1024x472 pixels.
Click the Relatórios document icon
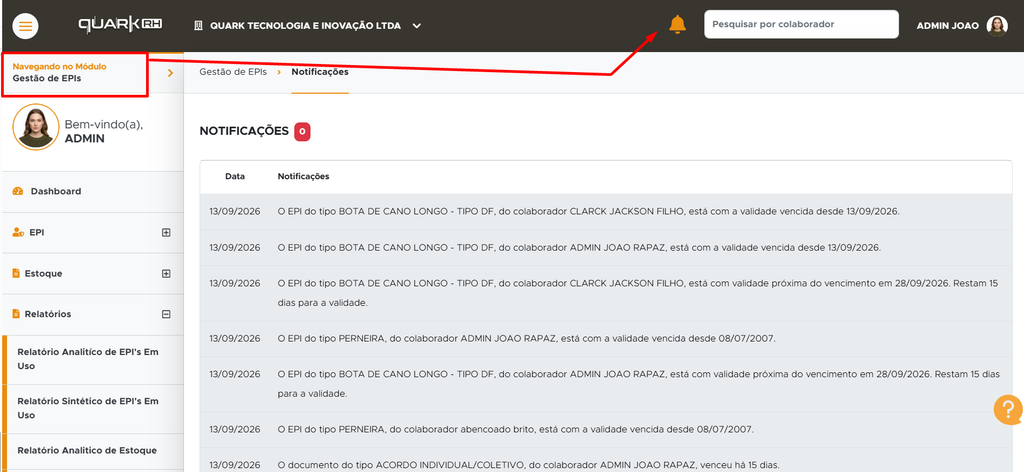(16, 314)
